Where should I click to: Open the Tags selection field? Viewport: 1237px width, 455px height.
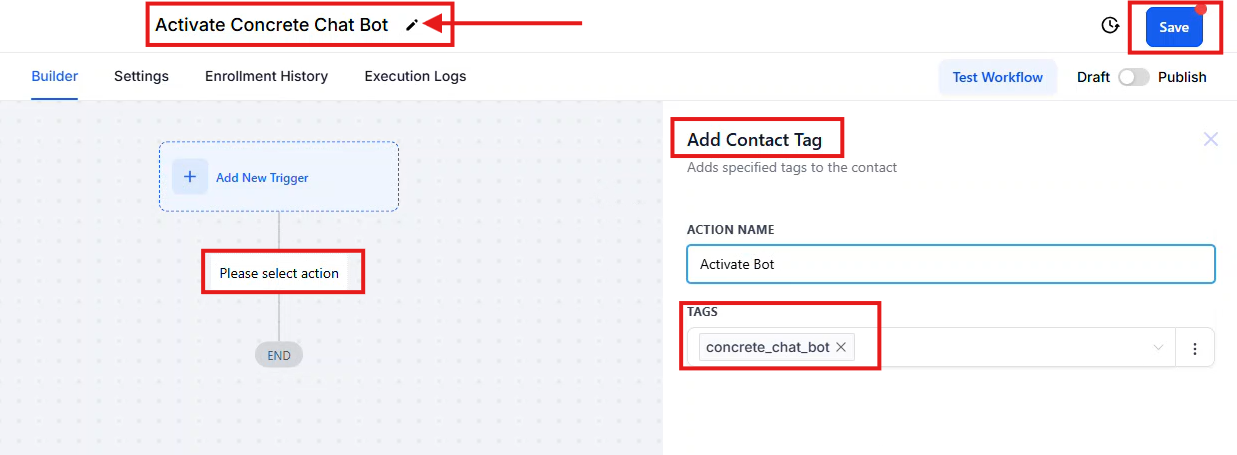(1000, 348)
